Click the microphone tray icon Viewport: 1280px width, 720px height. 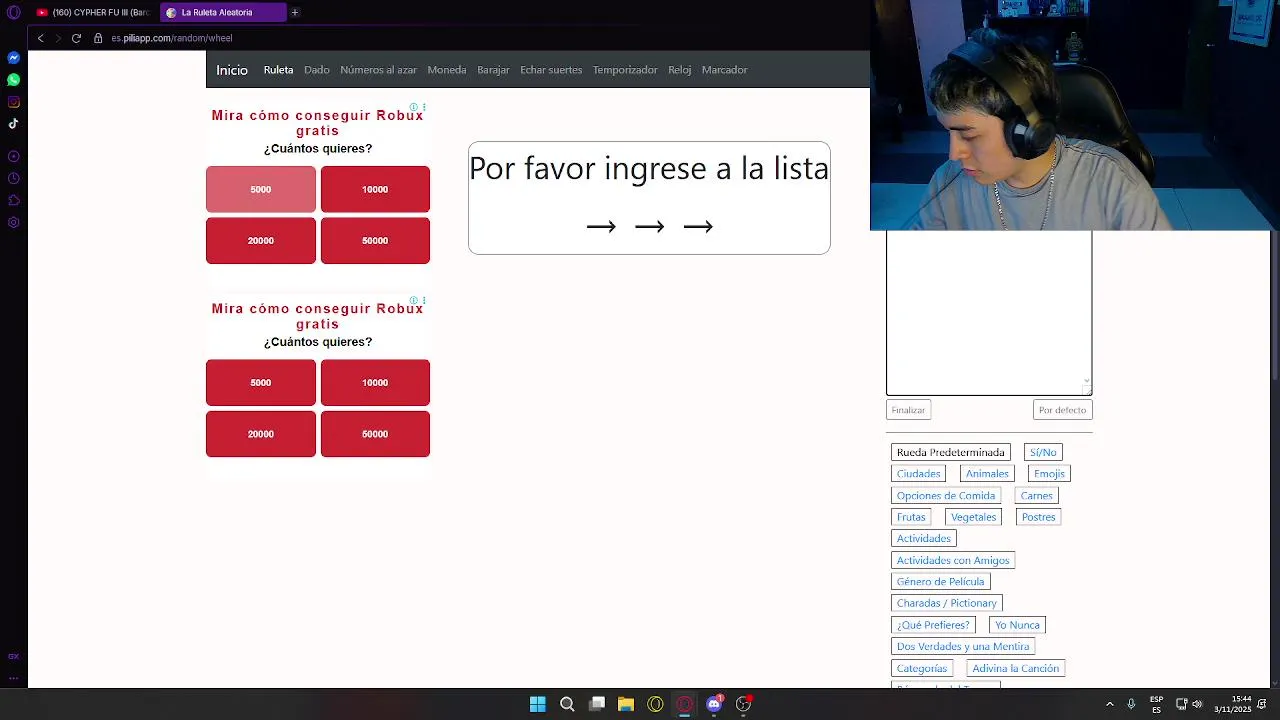(1131, 704)
